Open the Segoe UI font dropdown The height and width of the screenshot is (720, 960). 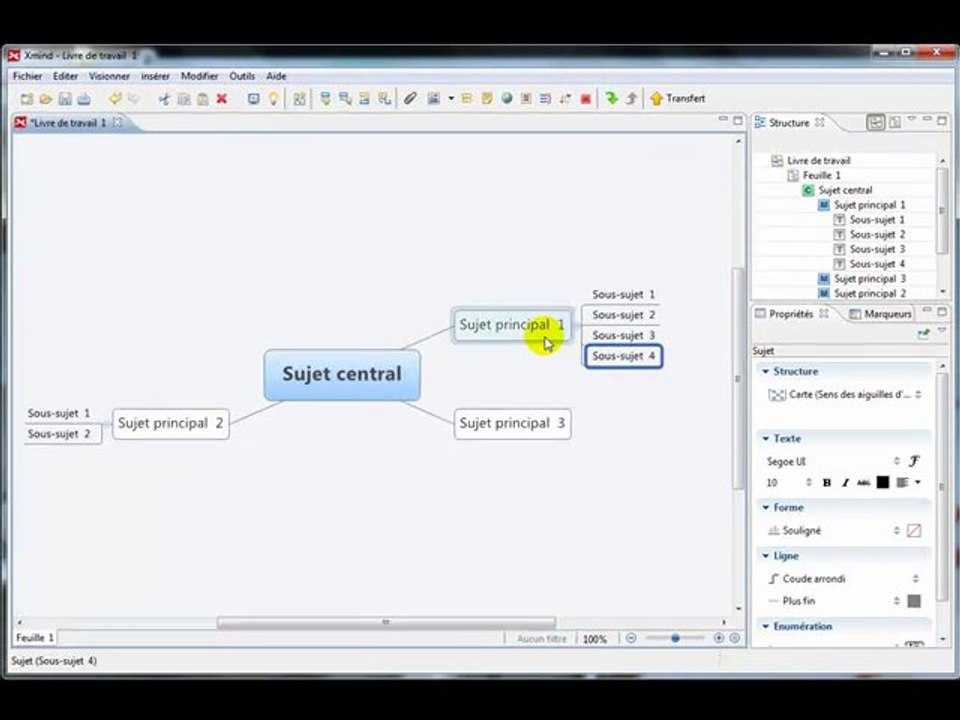point(833,462)
